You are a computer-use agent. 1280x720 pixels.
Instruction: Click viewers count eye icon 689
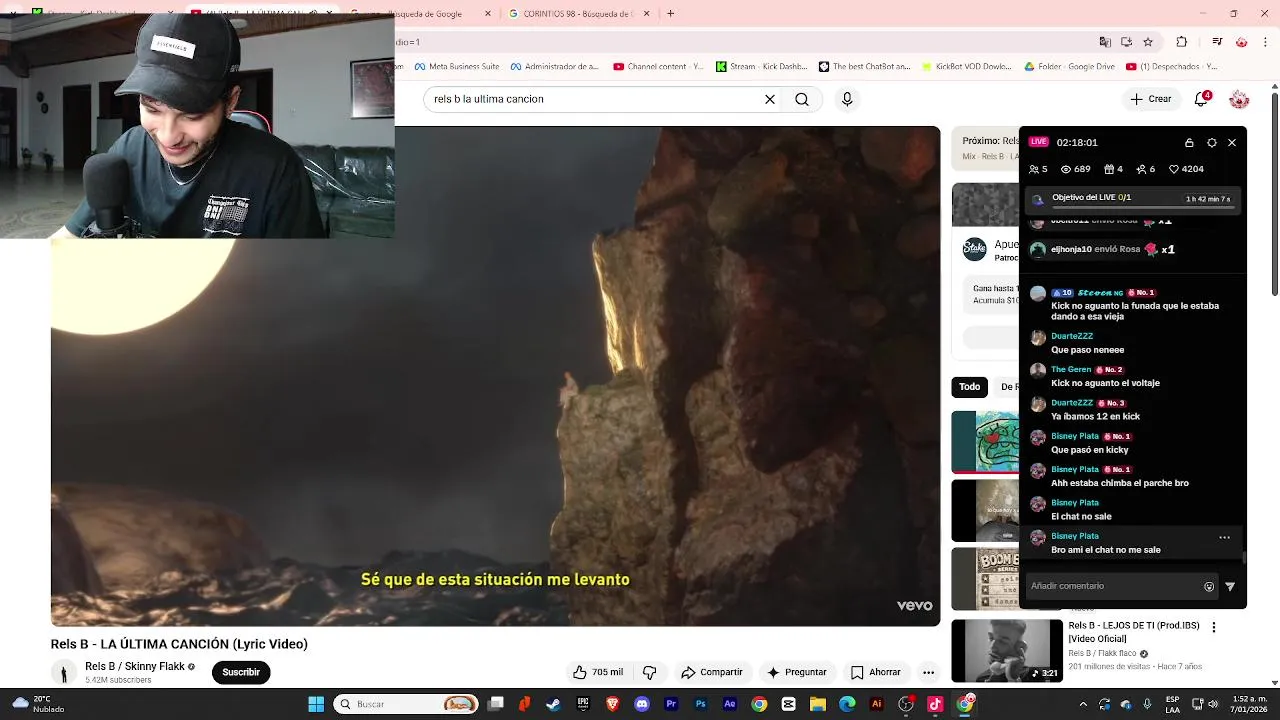tap(1075, 169)
